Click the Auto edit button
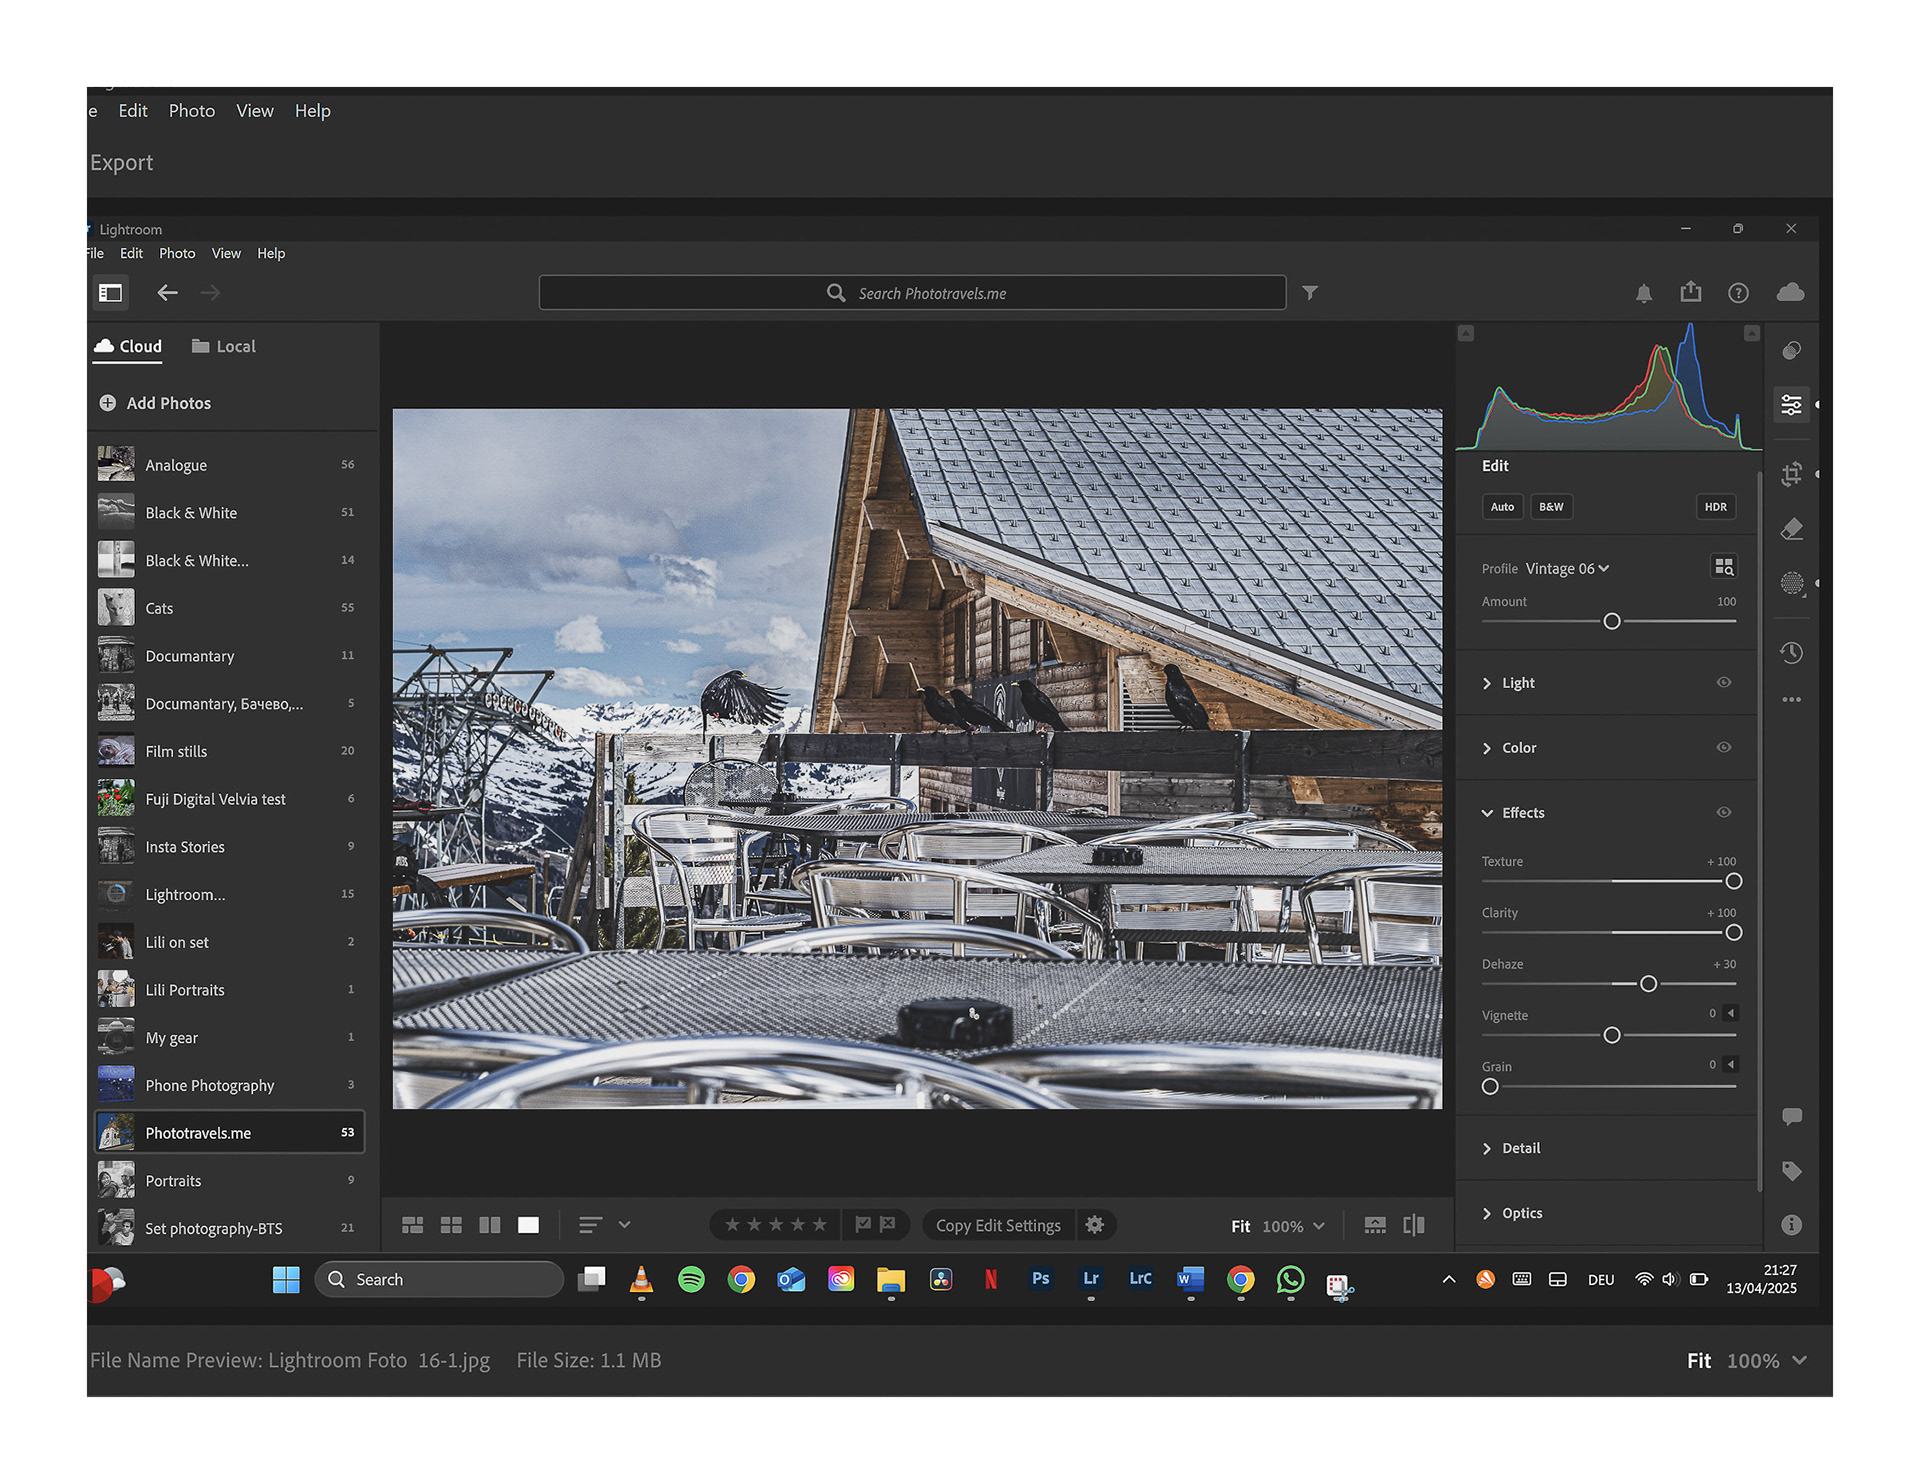1920x1484 pixels. pyautogui.click(x=1502, y=506)
